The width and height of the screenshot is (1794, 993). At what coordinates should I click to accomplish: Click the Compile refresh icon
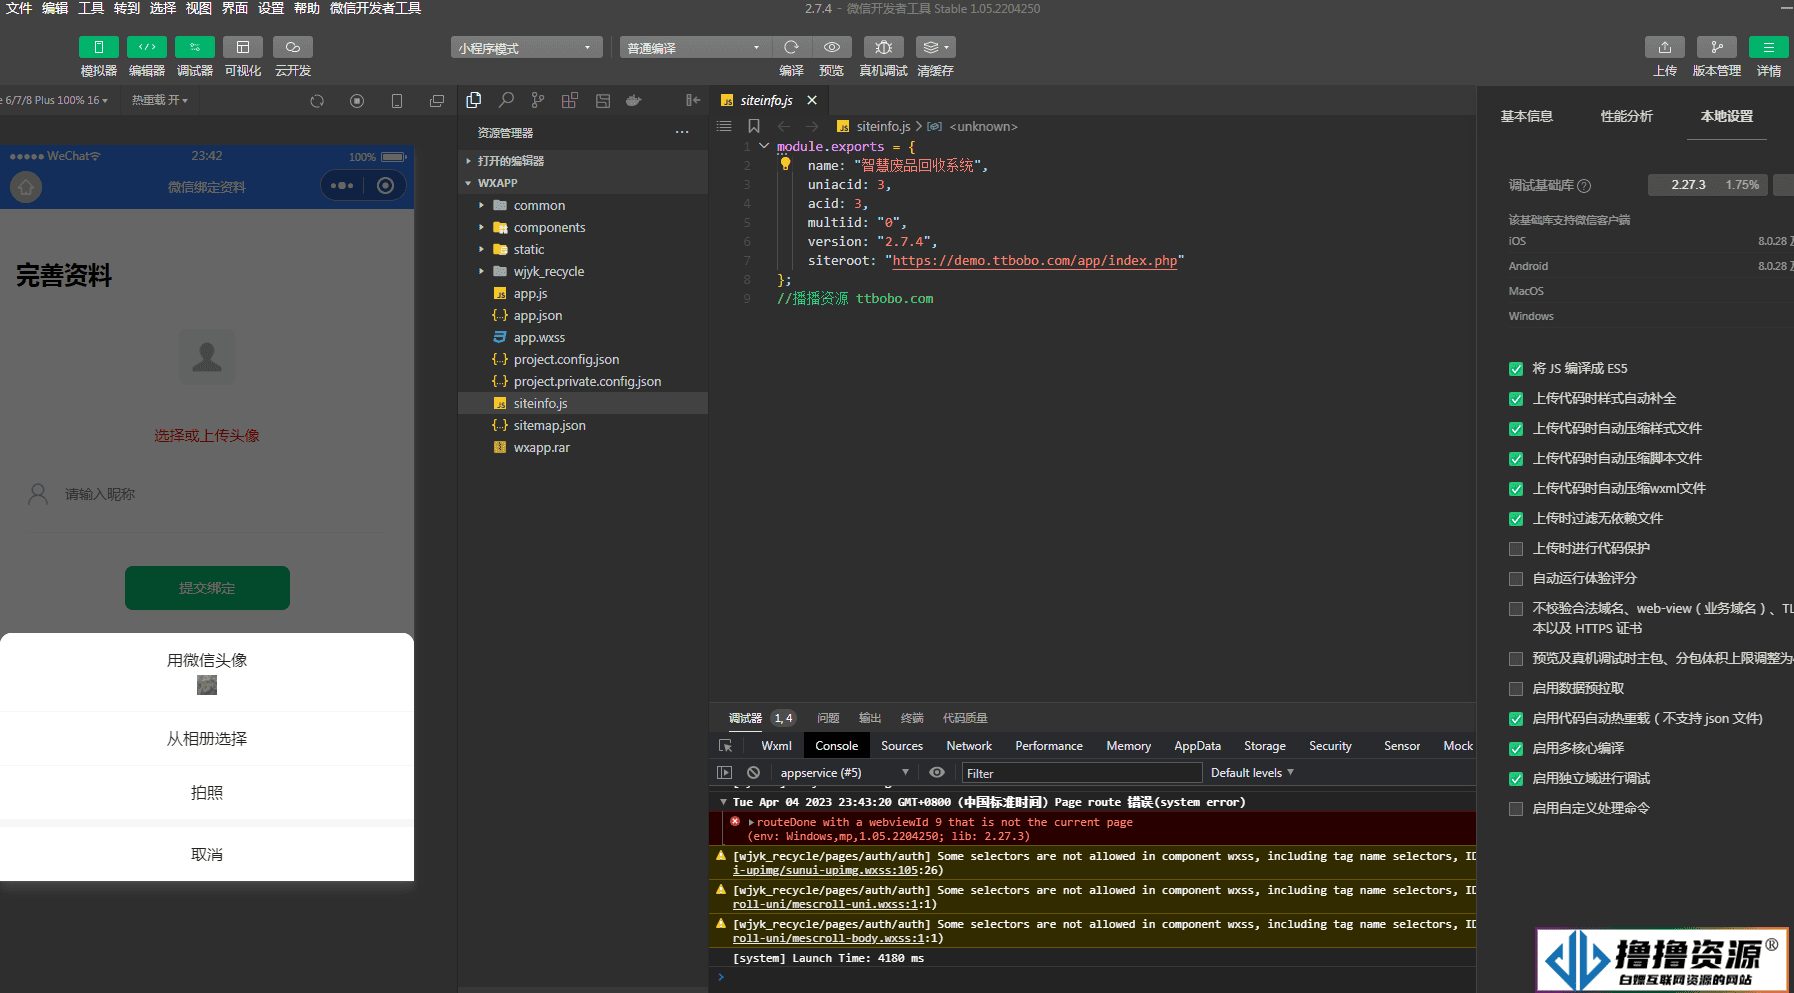(x=791, y=47)
